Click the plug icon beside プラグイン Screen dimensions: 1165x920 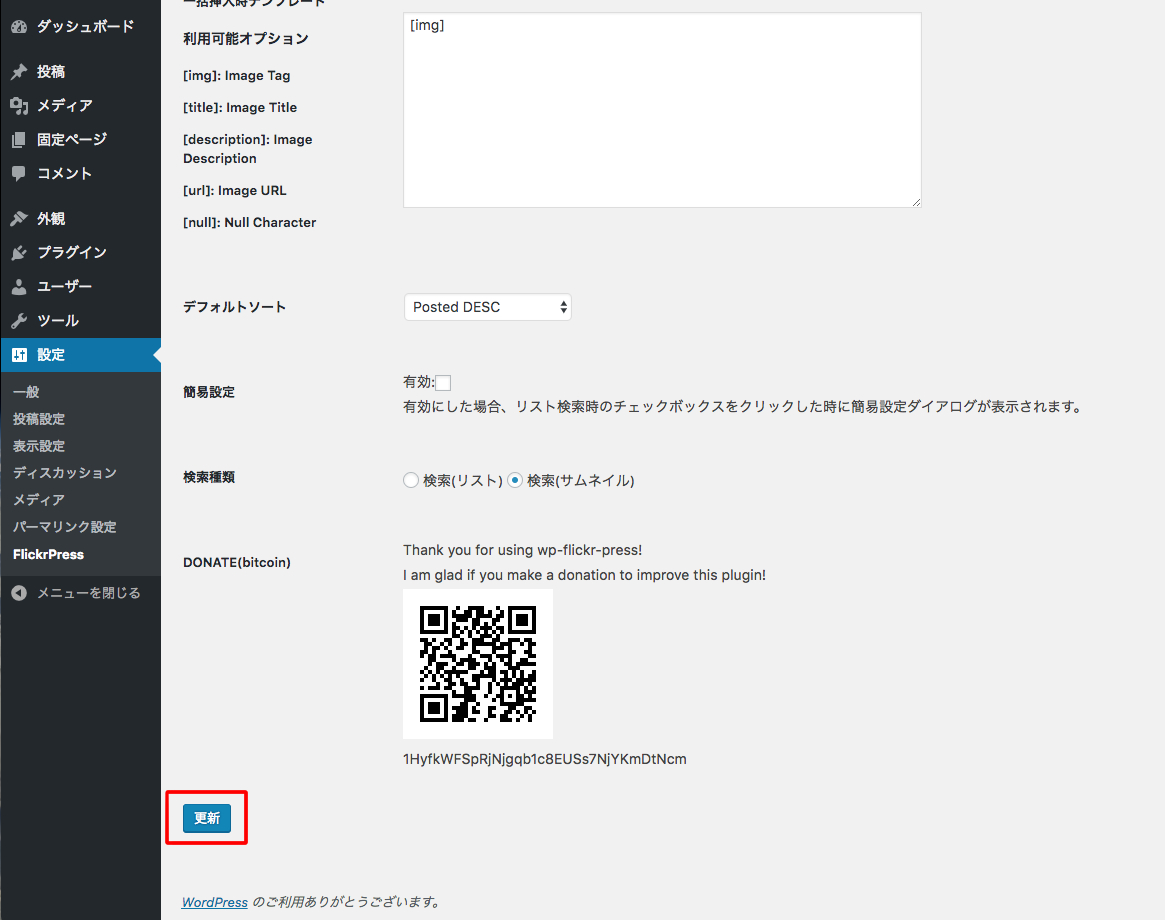pyautogui.click(x=19, y=253)
